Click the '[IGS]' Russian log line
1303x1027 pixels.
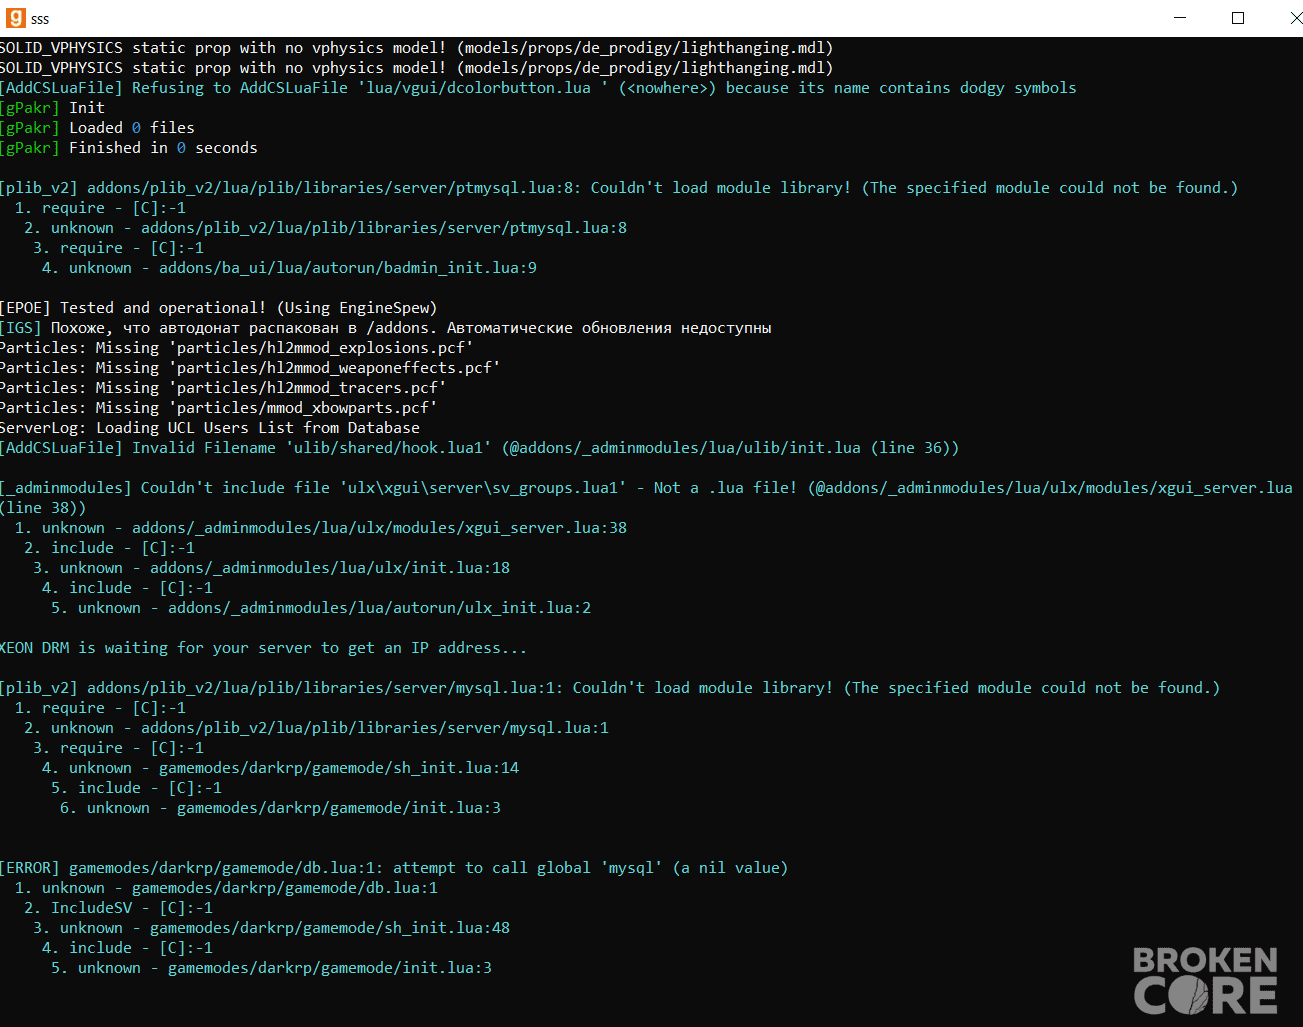coord(386,328)
